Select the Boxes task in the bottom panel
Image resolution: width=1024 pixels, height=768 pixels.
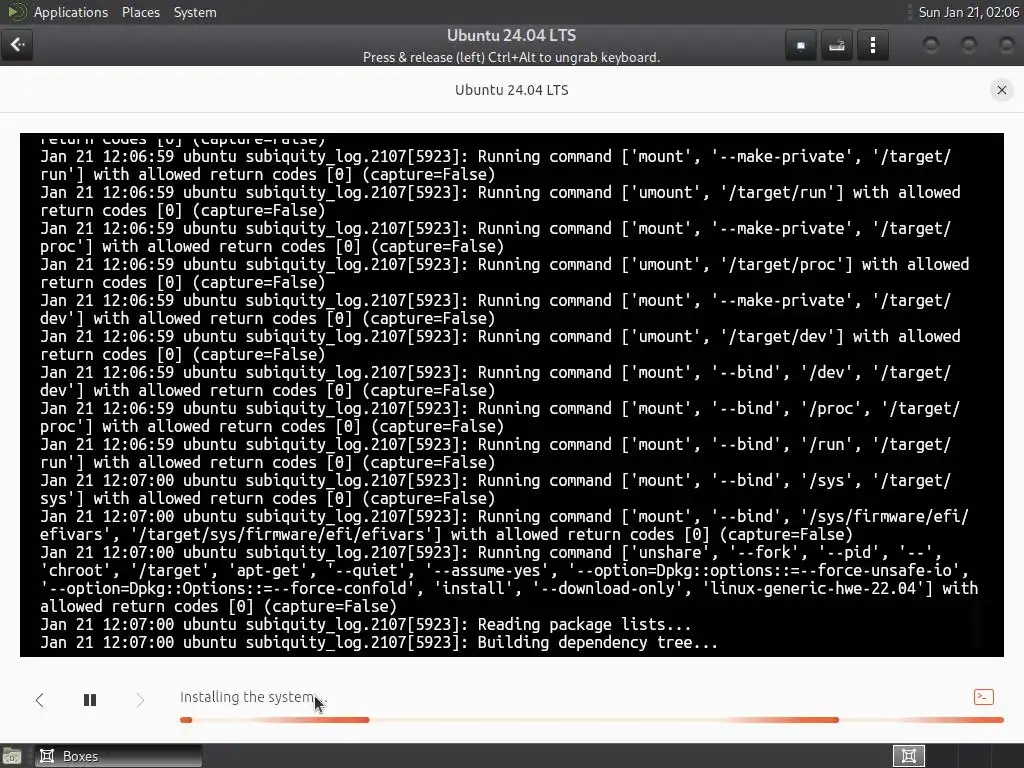(x=118, y=756)
